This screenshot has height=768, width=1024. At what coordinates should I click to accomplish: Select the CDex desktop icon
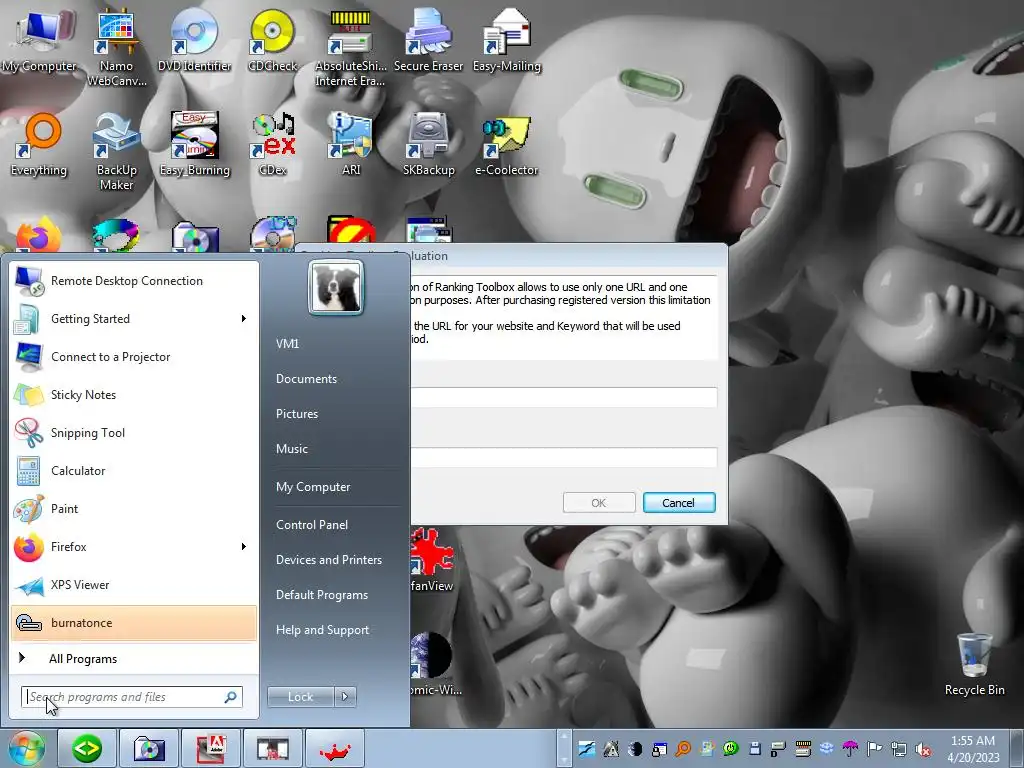tap(272, 145)
